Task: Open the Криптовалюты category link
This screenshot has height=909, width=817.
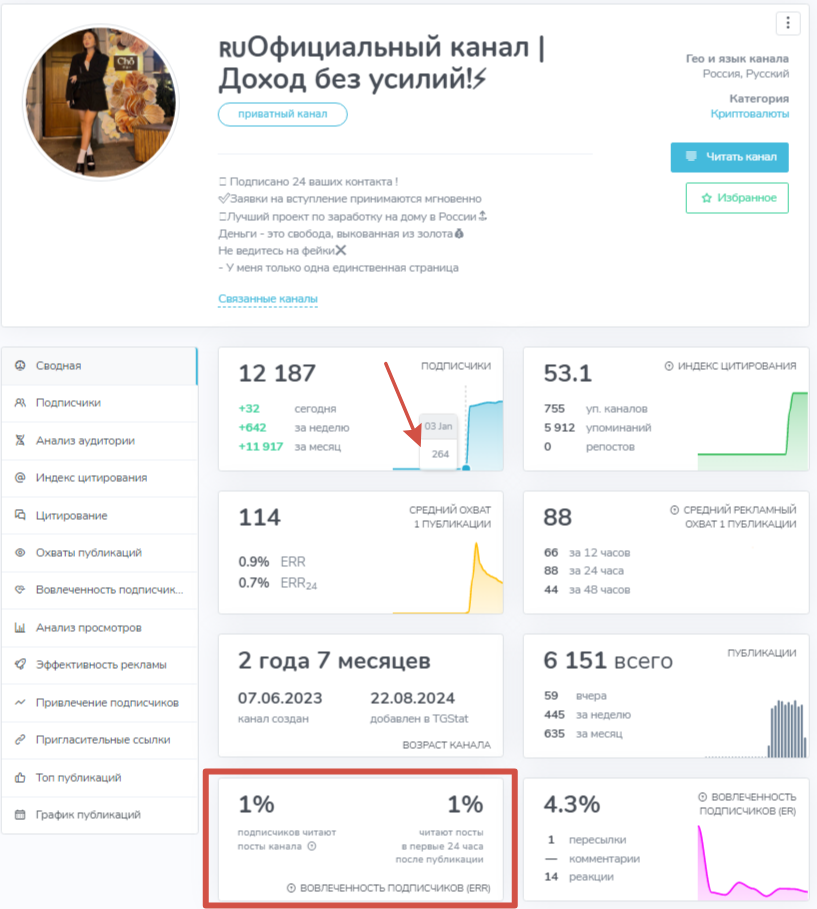Action: (x=750, y=114)
